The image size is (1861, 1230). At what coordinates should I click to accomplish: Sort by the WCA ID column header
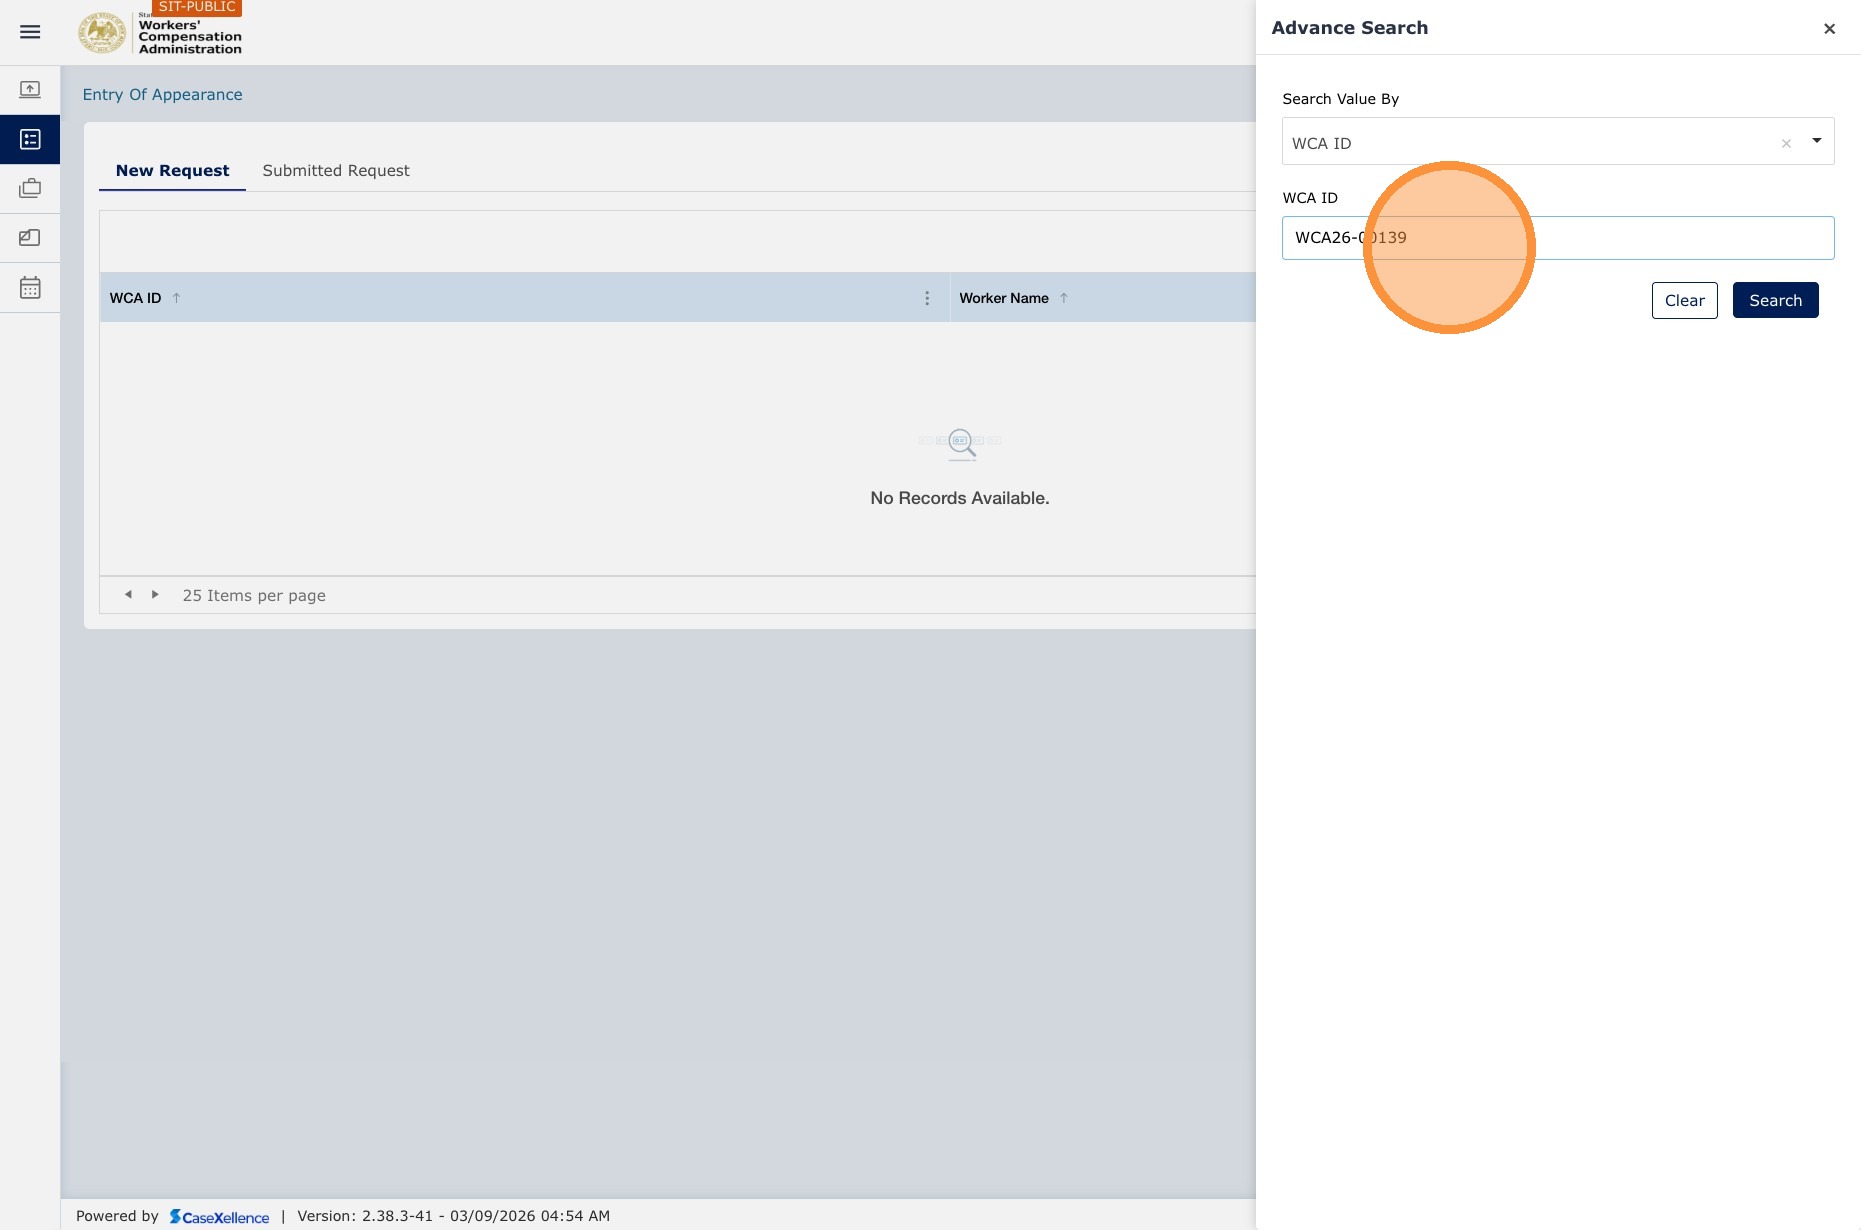click(135, 298)
